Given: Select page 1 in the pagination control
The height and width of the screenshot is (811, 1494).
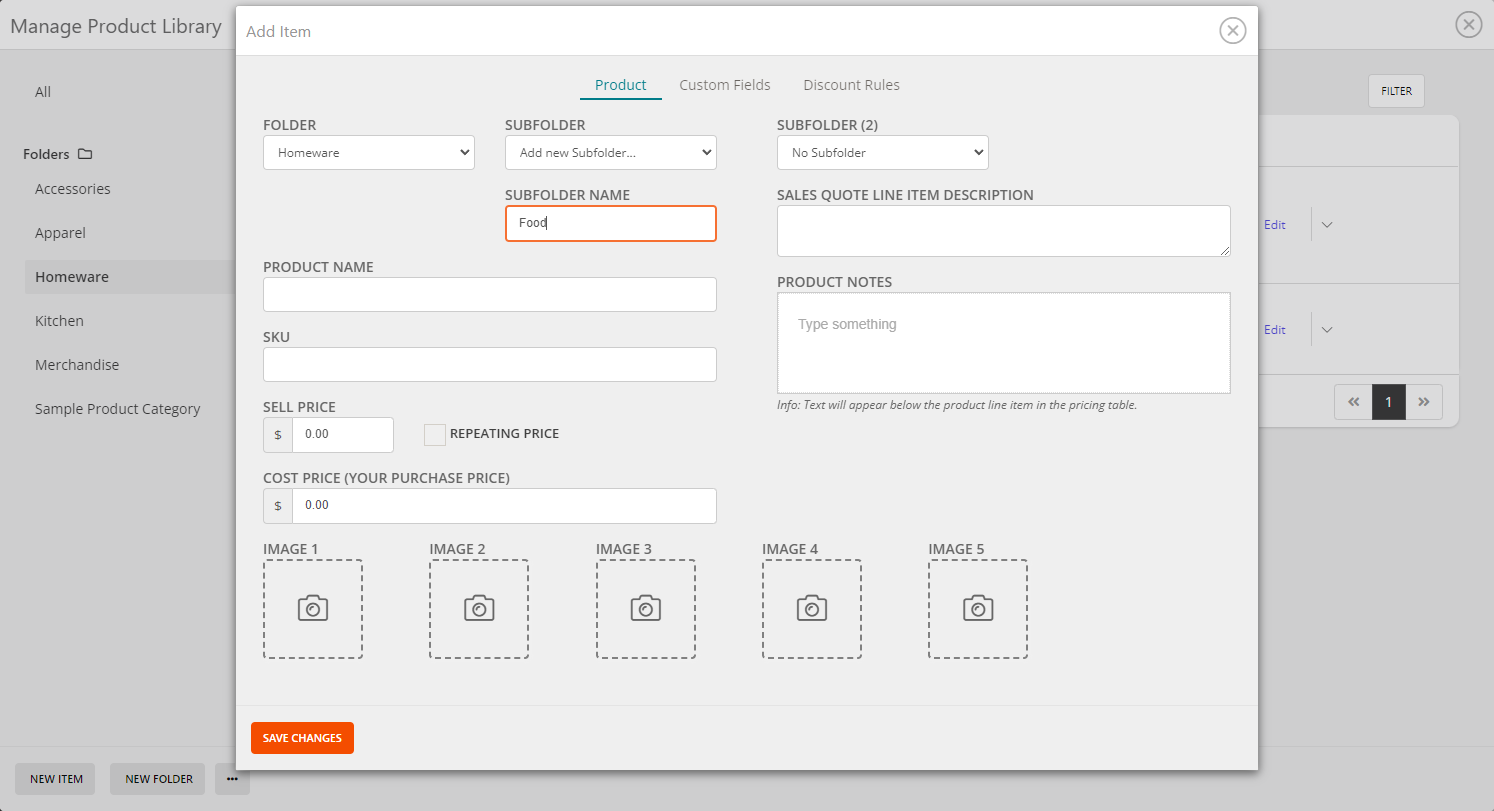Looking at the screenshot, I should click(x=1388, y=402).
